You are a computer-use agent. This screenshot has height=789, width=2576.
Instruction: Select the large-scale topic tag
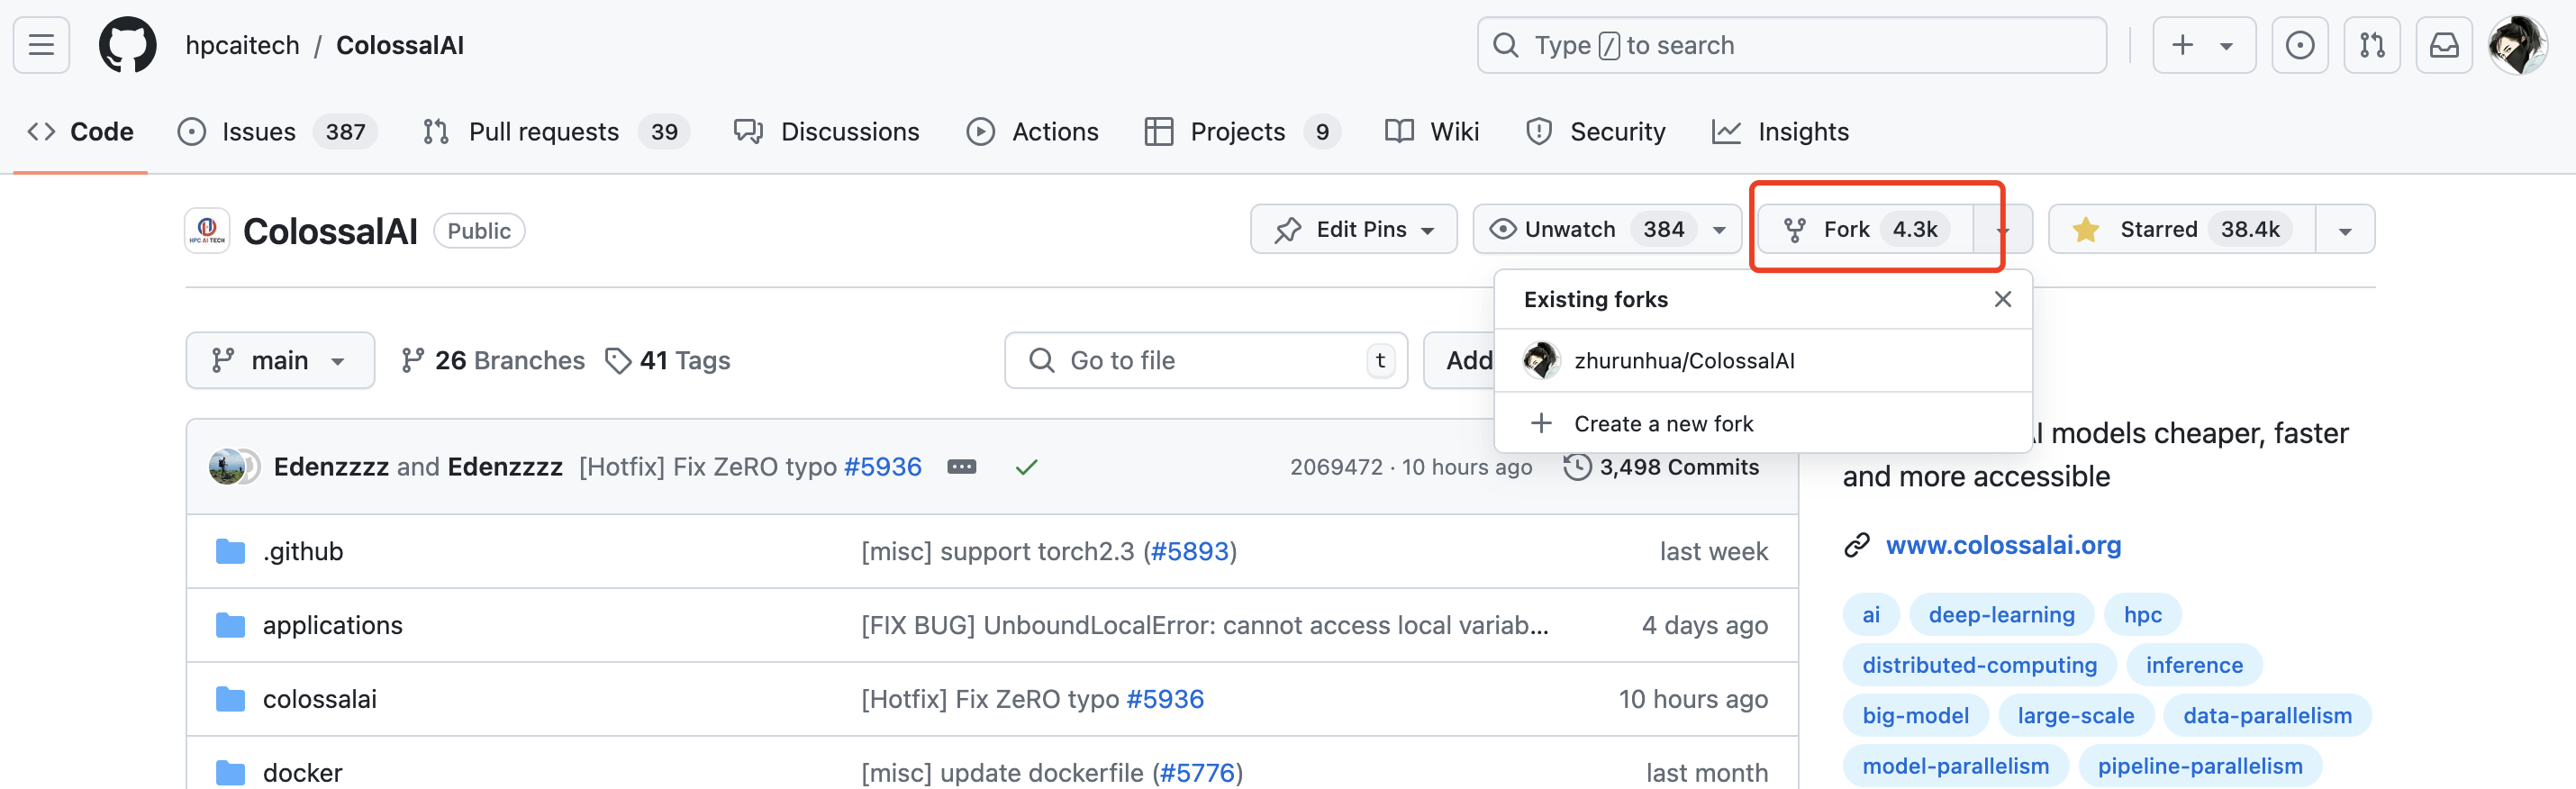2076,715
